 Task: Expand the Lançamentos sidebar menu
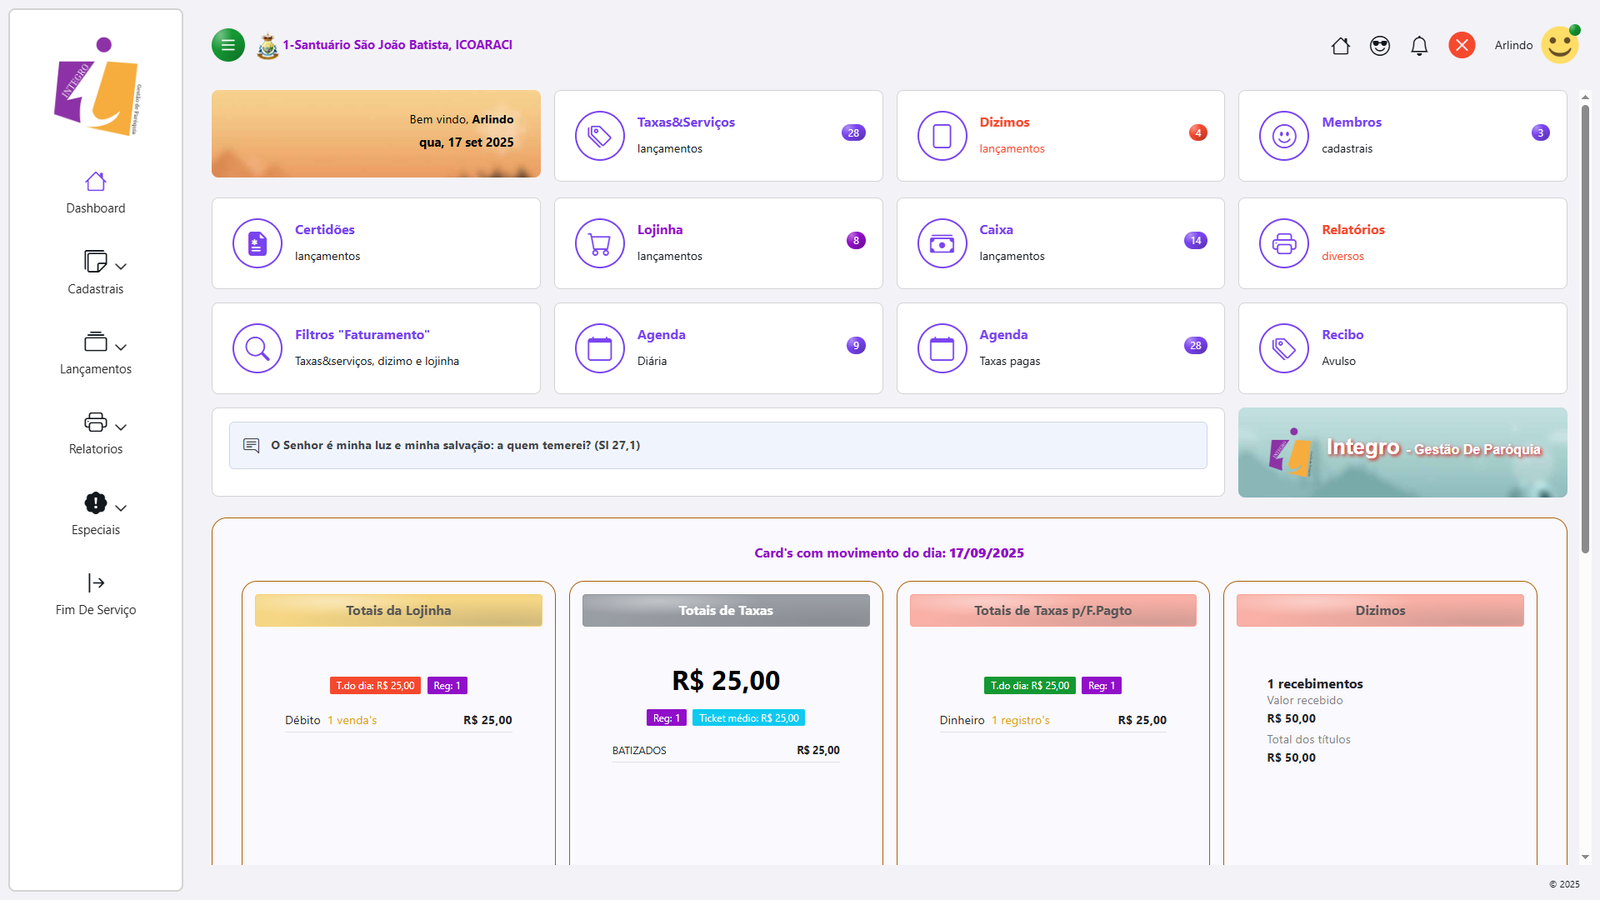click(x=96, y=352)
